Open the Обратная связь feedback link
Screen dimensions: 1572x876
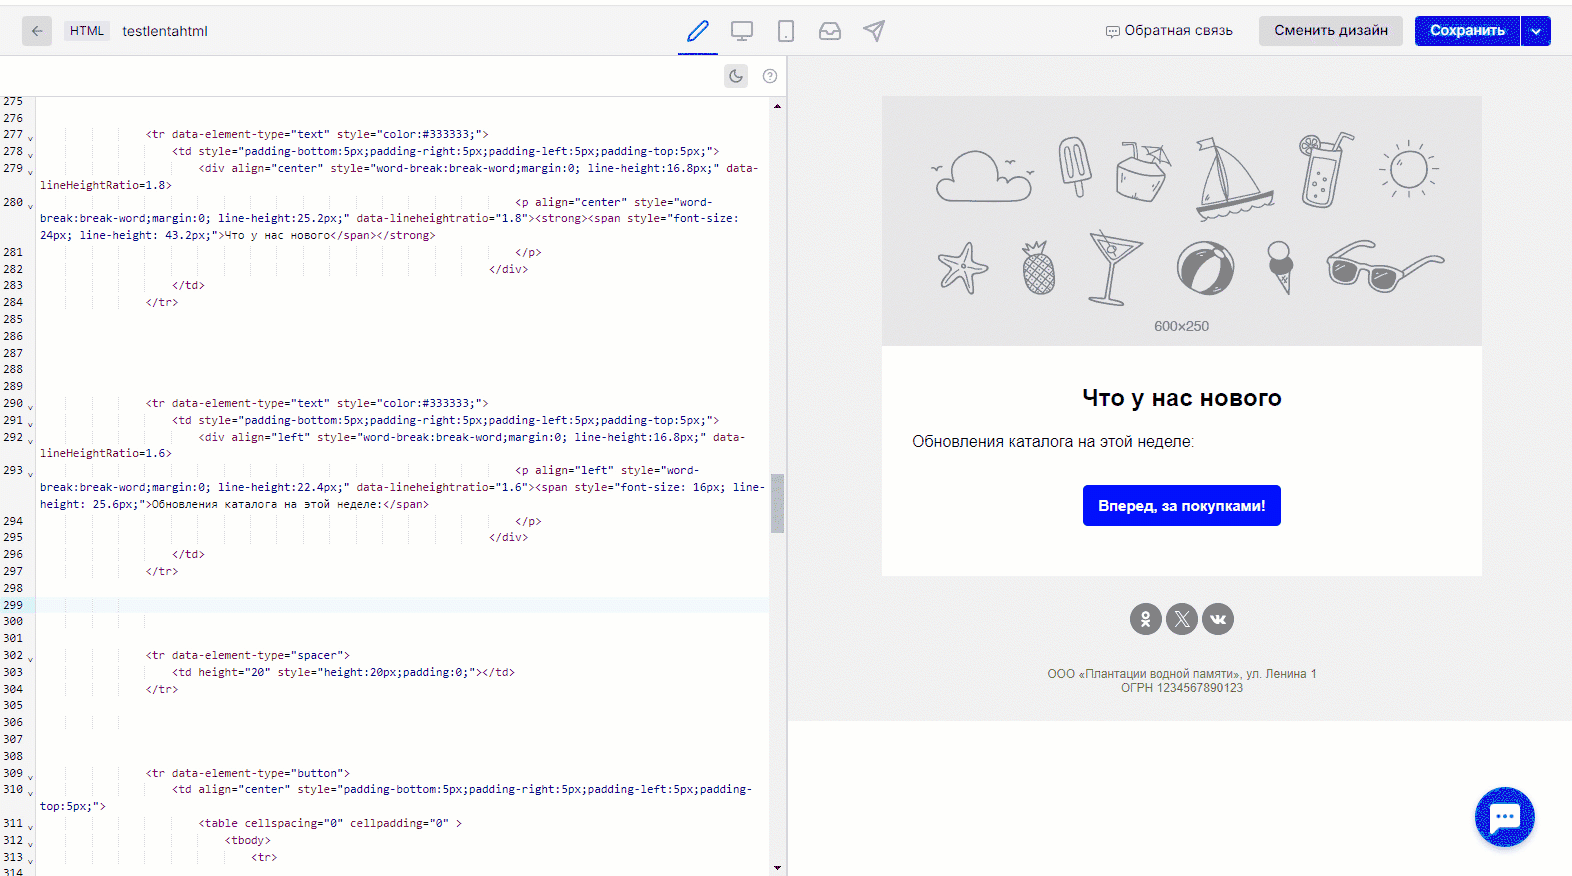1169,31
